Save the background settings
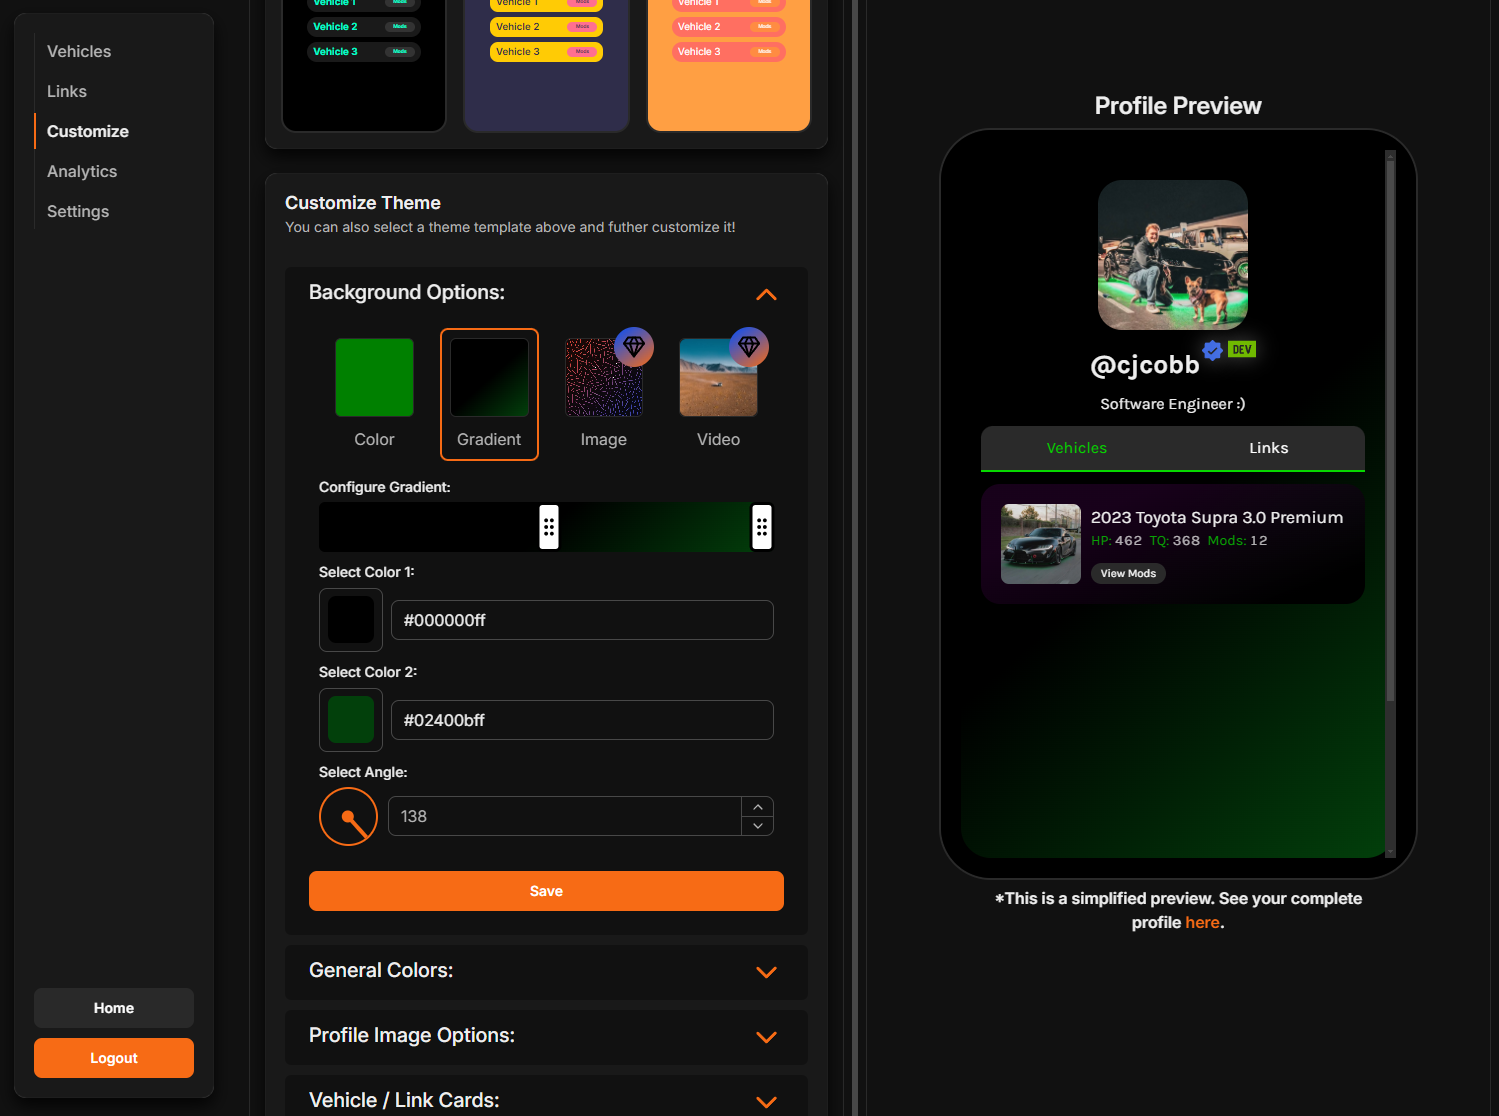This screenshot has width=1499, height=1116. click(x=546, y=891)
